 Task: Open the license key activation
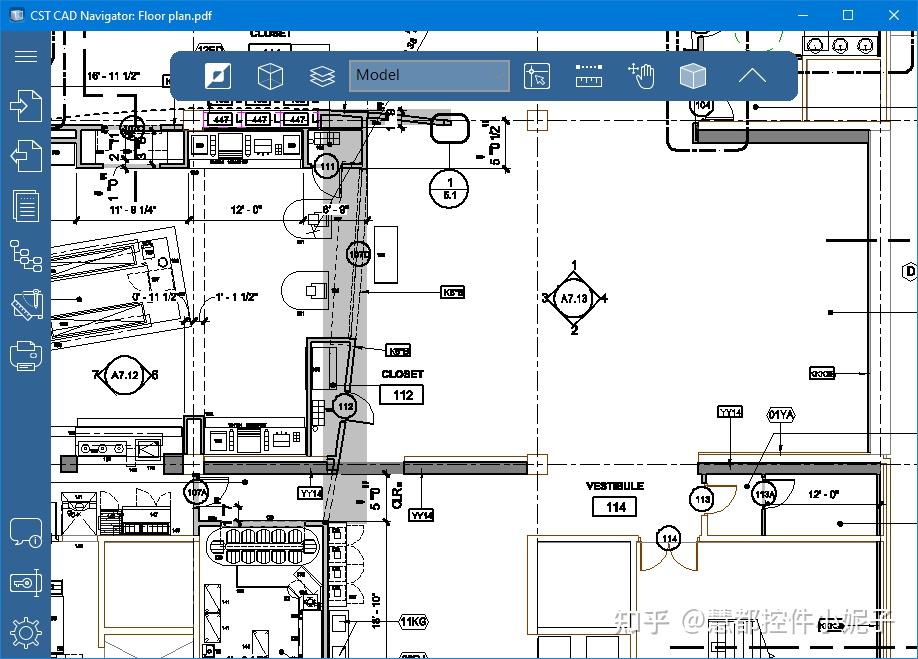pyautogui.click(x=26, y=582)
